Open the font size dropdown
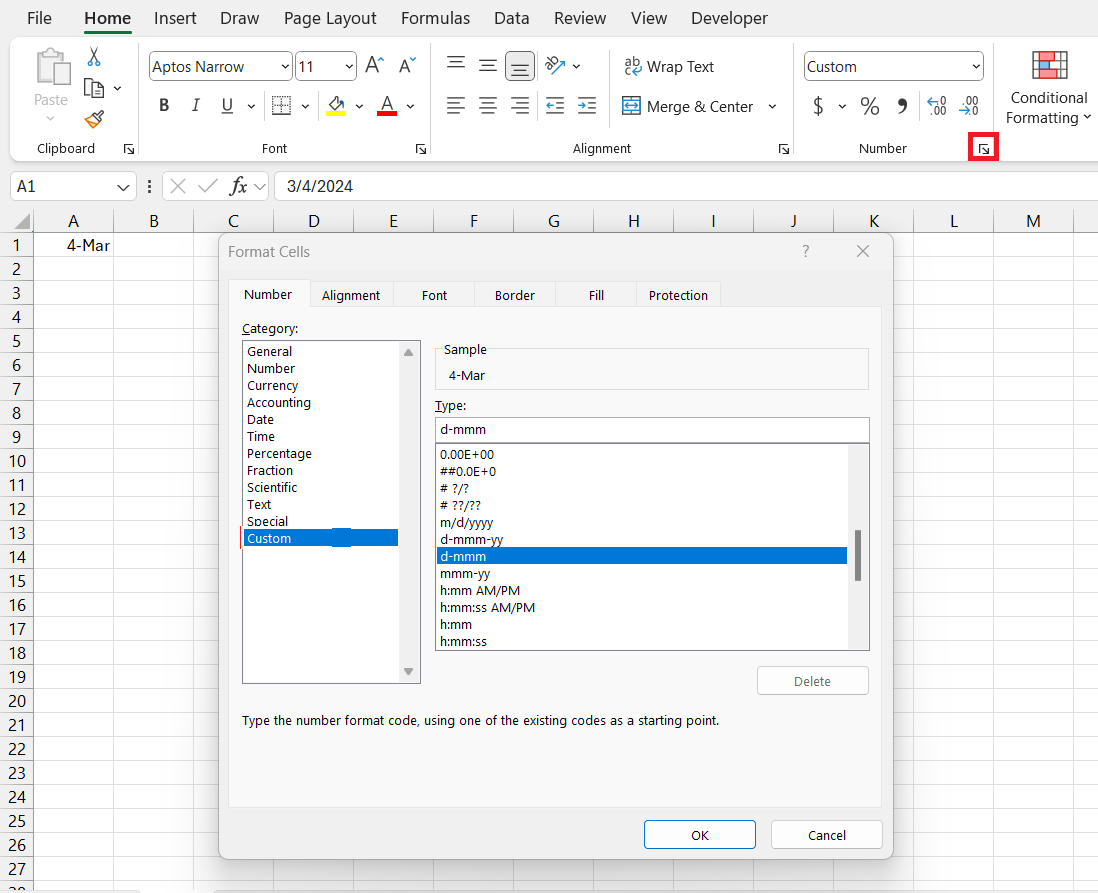1098x893 pixels. pyautogui.click(x=349, y=67)
